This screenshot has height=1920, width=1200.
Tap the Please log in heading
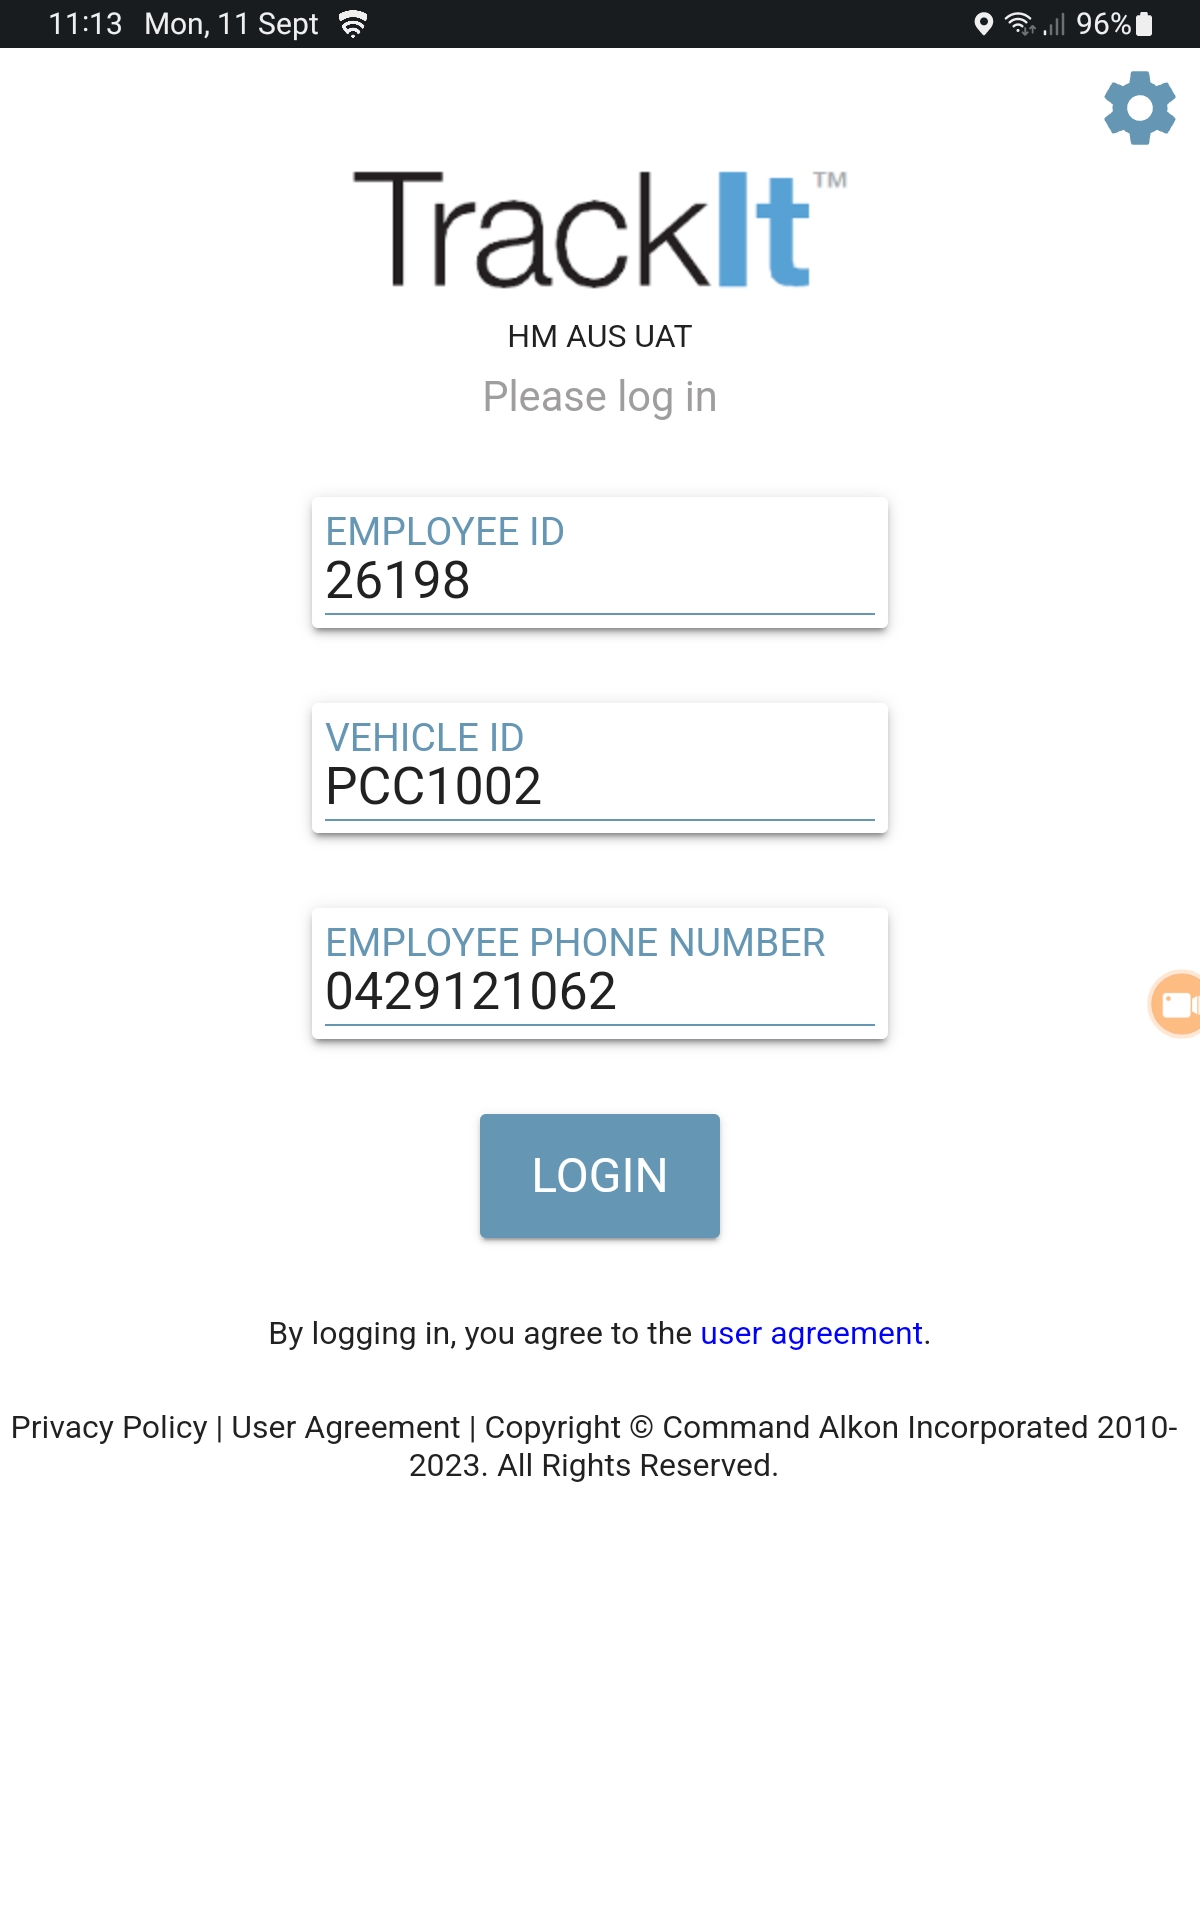coord(599,397)
